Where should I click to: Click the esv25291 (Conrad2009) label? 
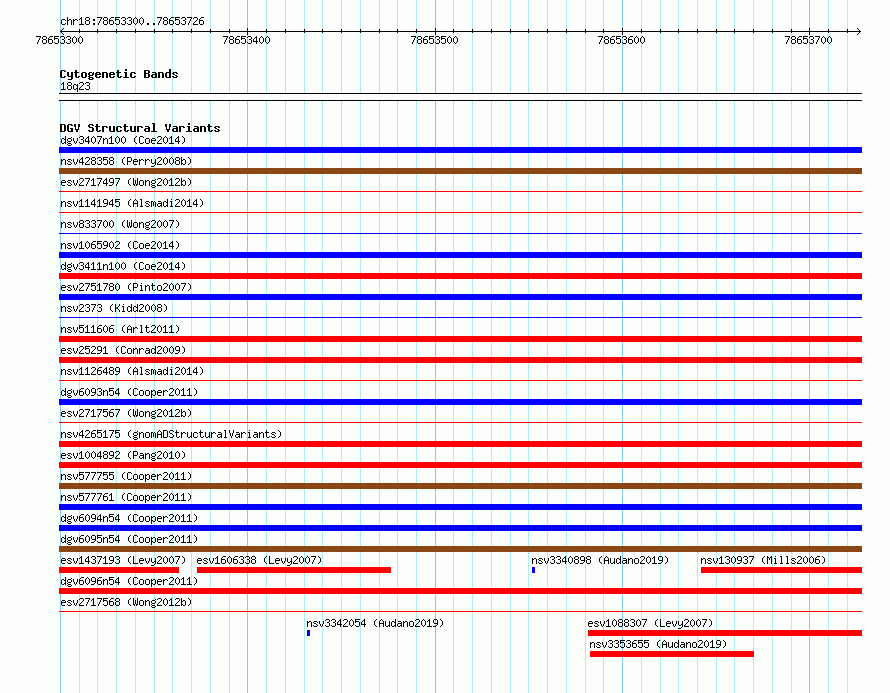(123, 350)
